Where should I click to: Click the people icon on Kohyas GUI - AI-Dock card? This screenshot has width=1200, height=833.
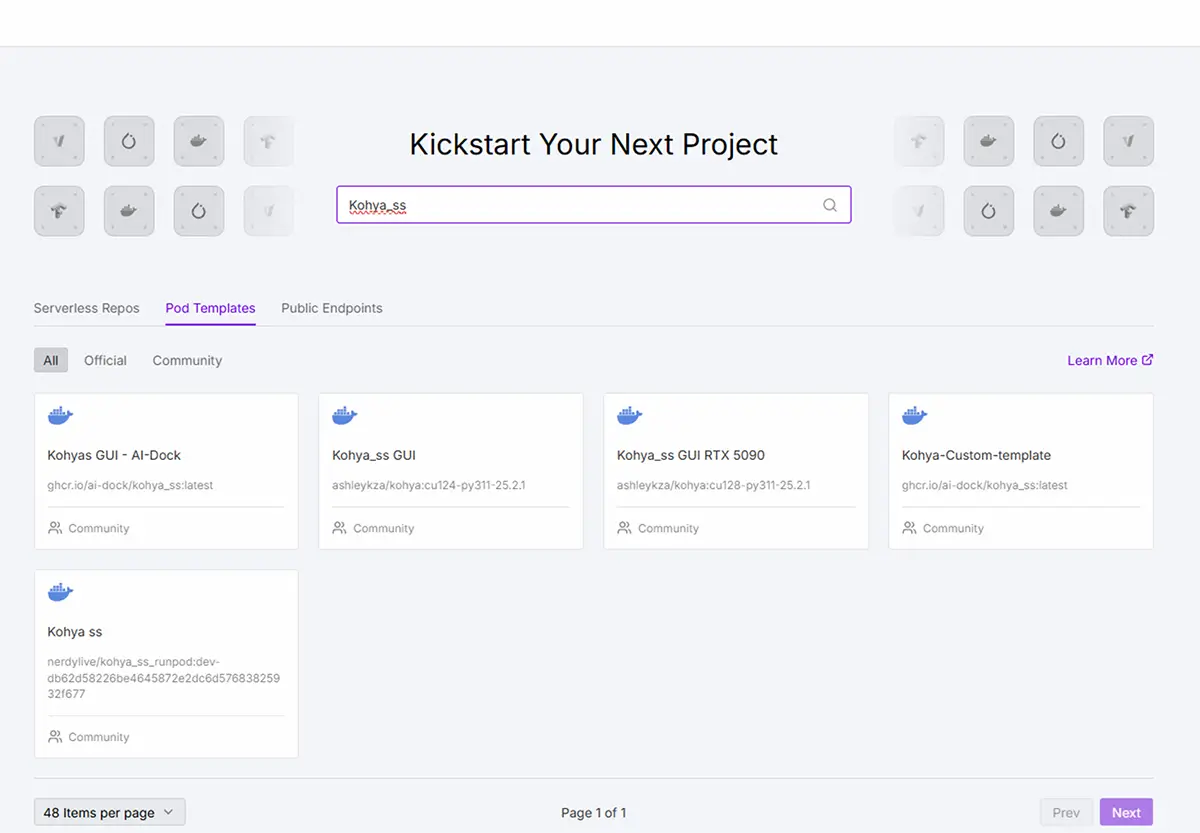point(55,528)
